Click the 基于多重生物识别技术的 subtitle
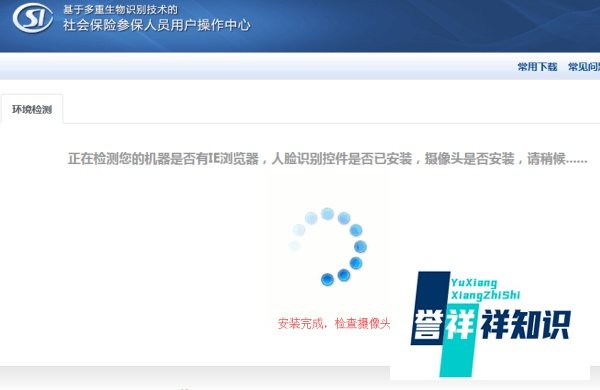This screenshot has height=390, width=600. (121, 9)
